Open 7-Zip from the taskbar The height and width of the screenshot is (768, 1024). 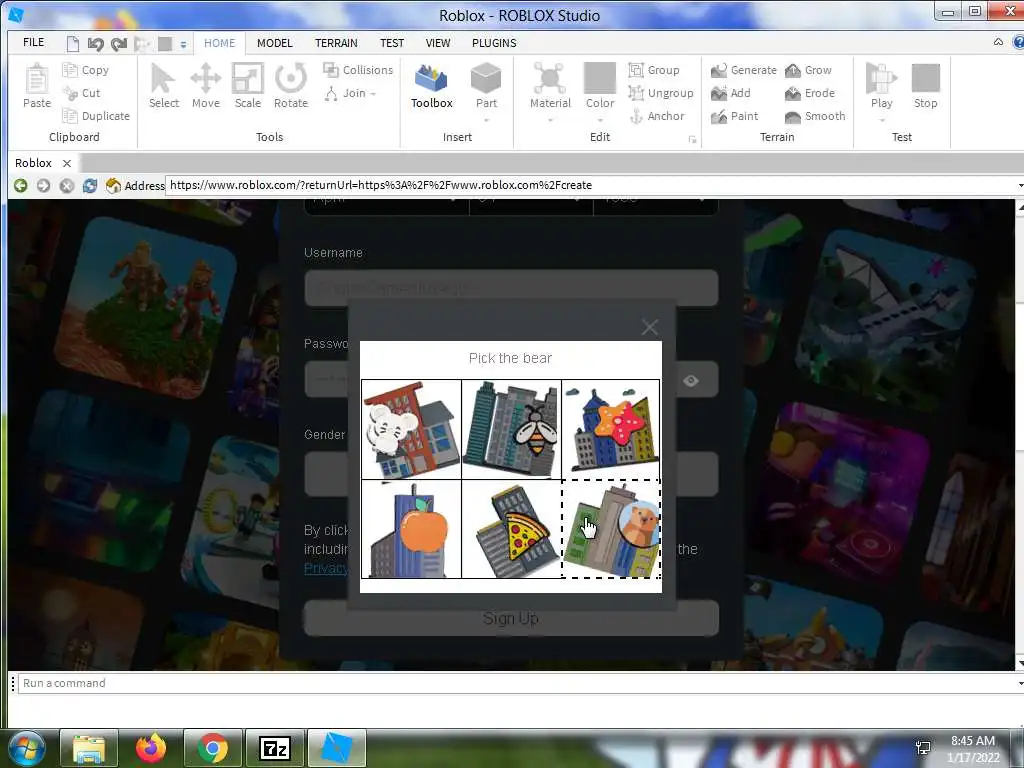tap(274, 748)
